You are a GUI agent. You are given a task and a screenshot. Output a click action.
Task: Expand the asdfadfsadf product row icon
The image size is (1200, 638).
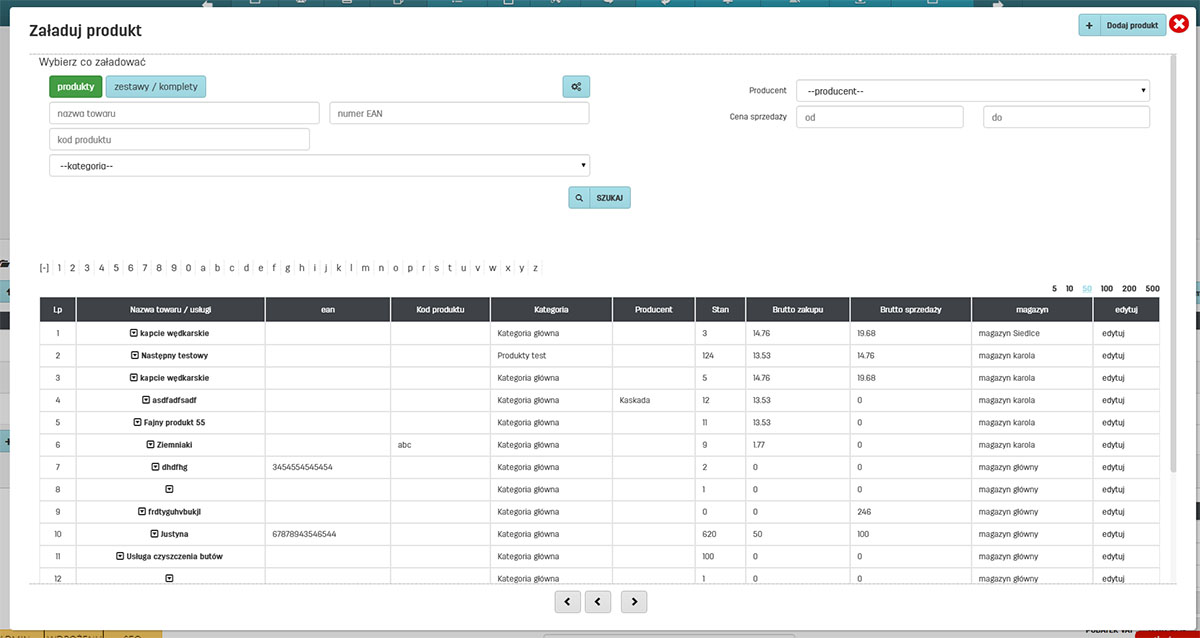145,400
